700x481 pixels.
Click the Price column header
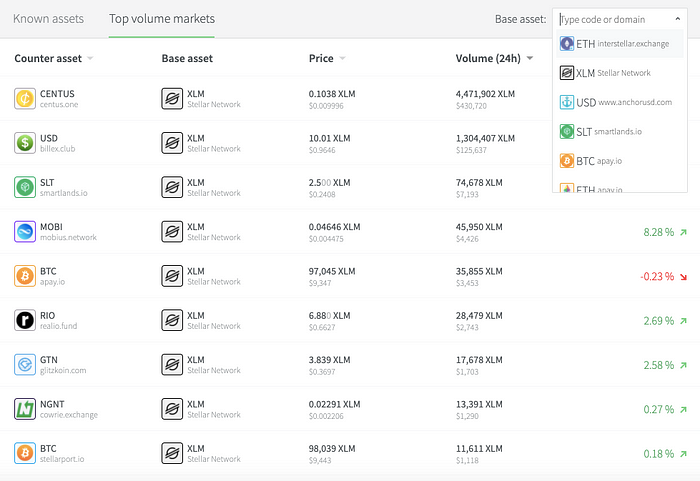[x=321, y=58]
